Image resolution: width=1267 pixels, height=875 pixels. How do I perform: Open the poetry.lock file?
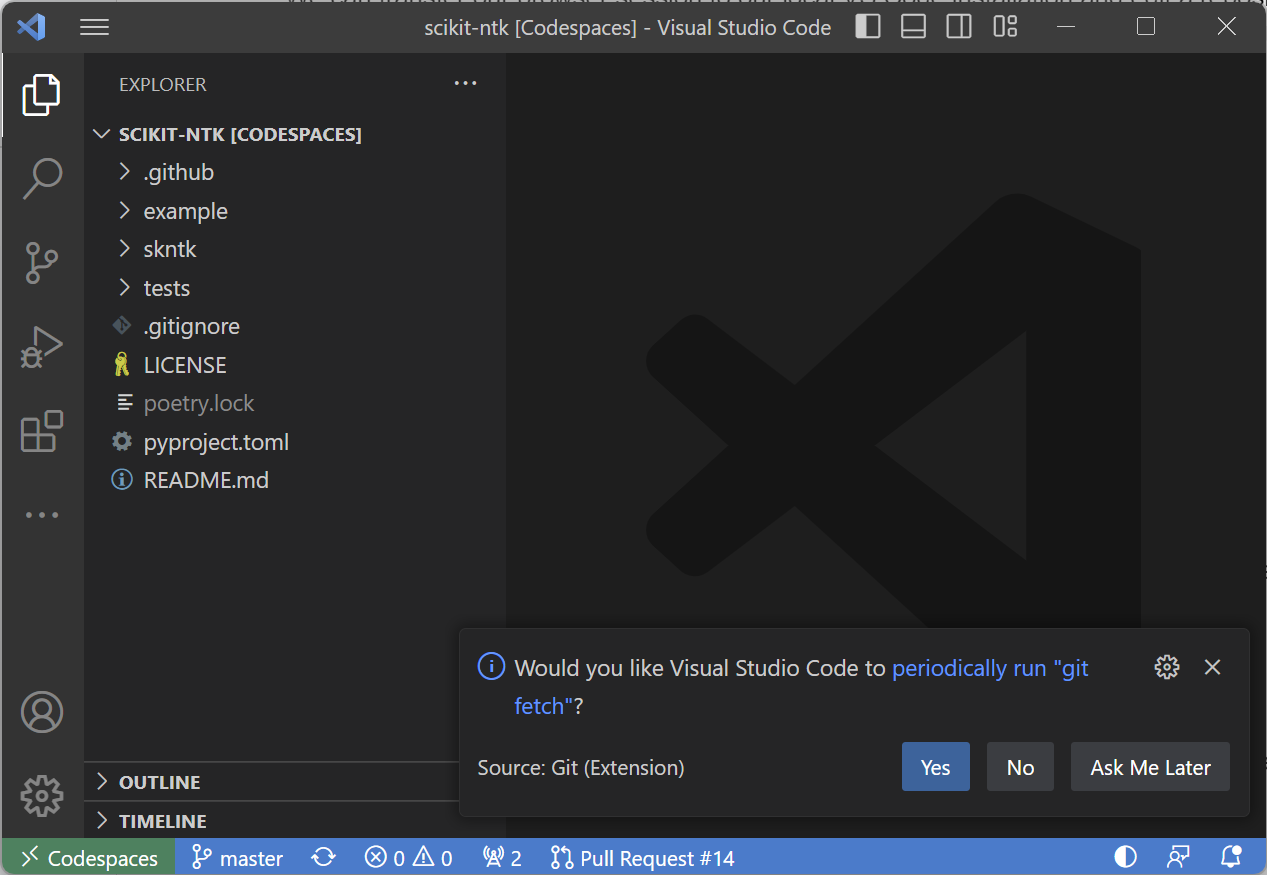295,403
